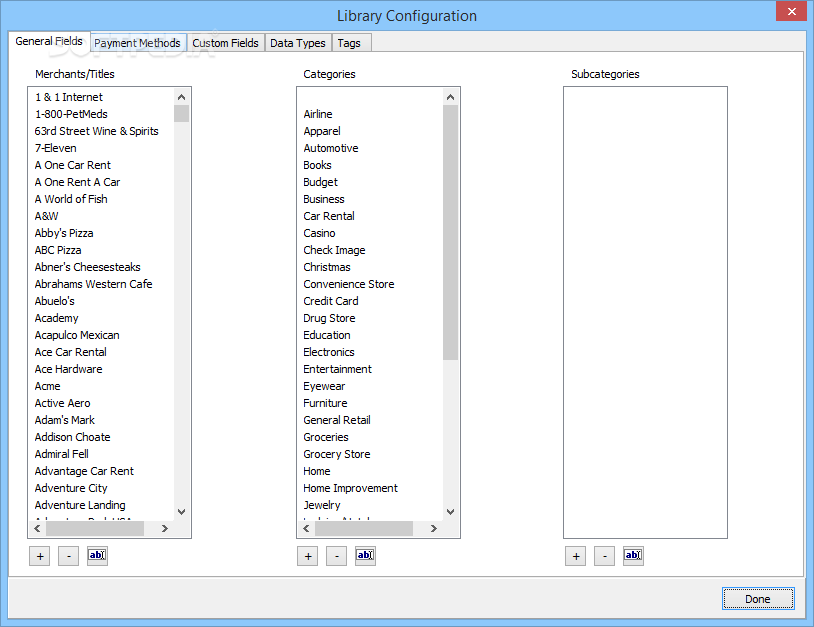Switch to the Data Types tab
The width and height of the screenshot is (814, 627).
tap(298, 43)
